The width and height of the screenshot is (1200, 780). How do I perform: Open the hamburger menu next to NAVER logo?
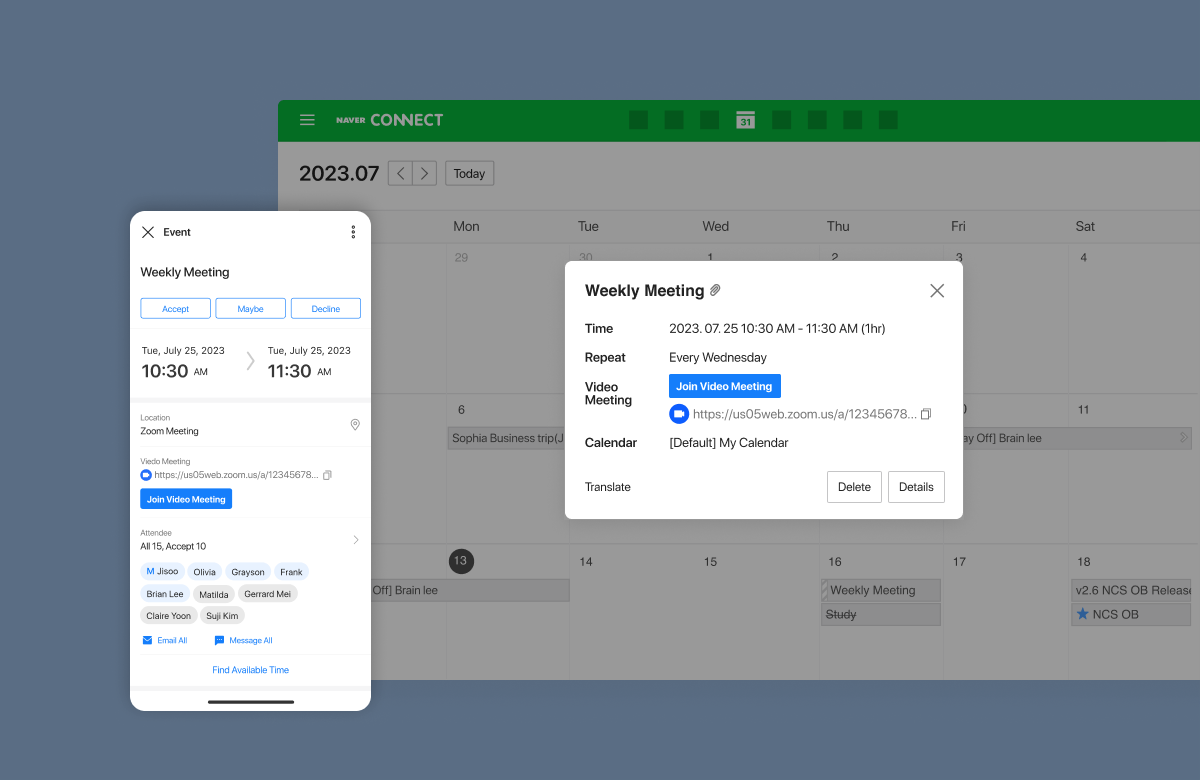[307, 119]
